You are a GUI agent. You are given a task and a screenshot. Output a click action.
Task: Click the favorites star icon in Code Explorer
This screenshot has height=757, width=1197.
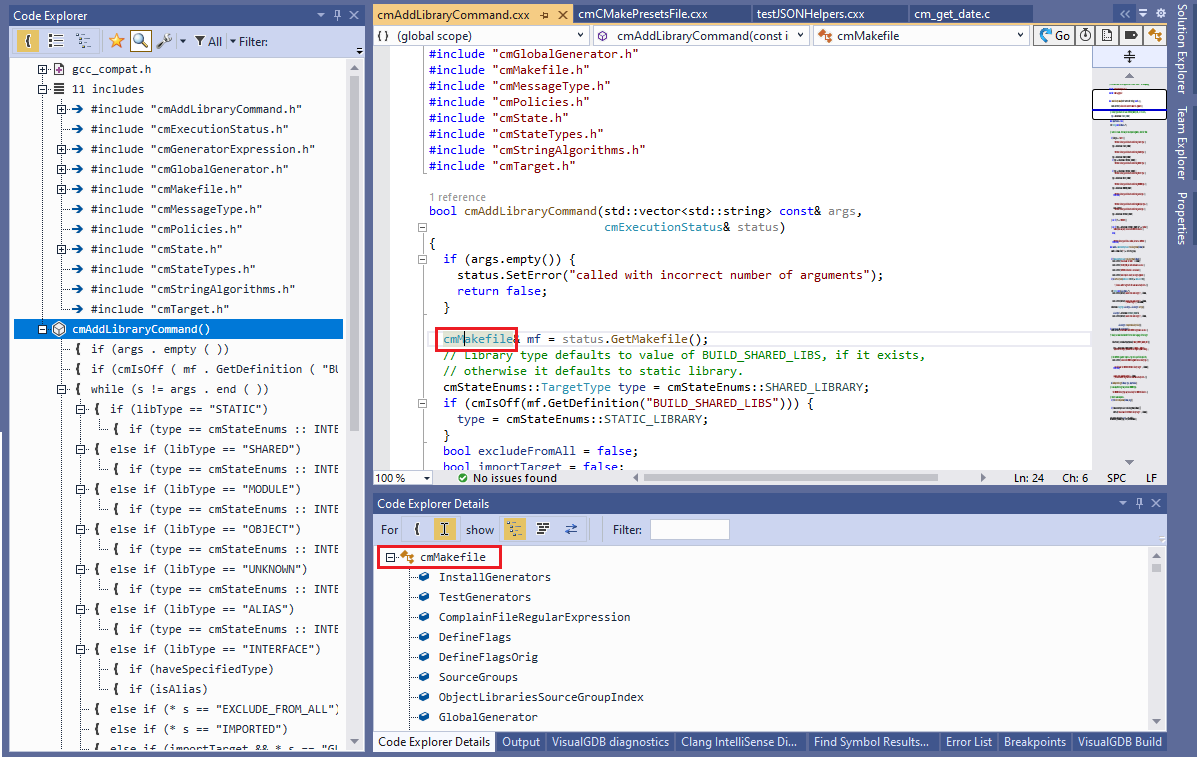116,41
